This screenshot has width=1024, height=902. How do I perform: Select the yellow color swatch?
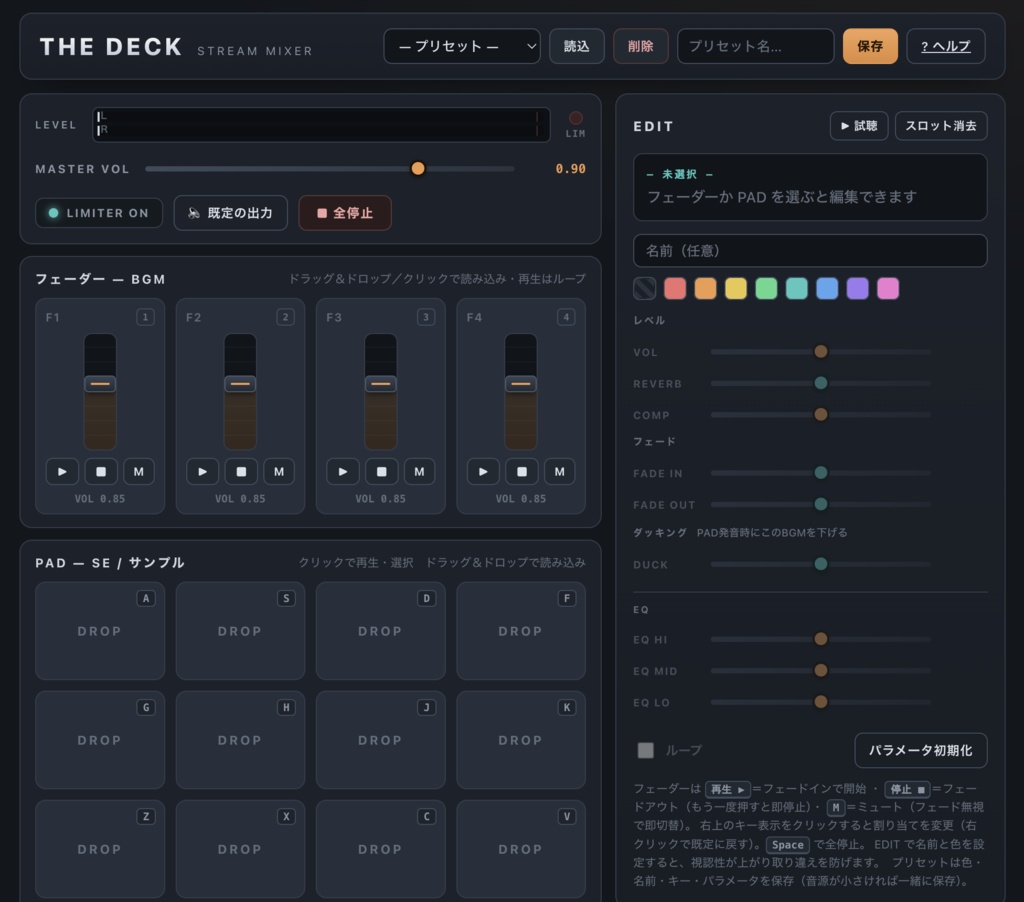tap(736, 288)
